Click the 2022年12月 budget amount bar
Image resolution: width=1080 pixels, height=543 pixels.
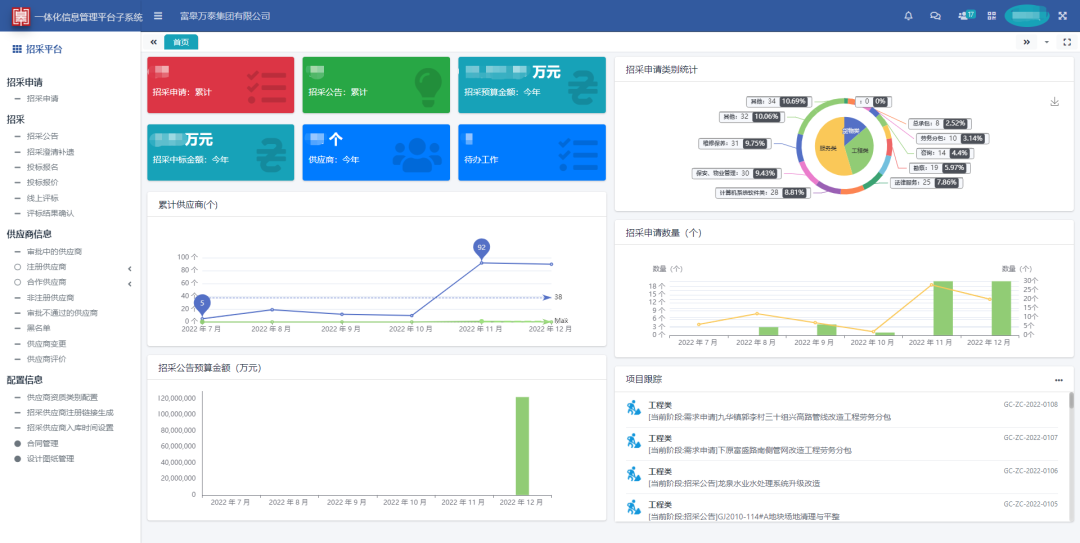(522, 446)
